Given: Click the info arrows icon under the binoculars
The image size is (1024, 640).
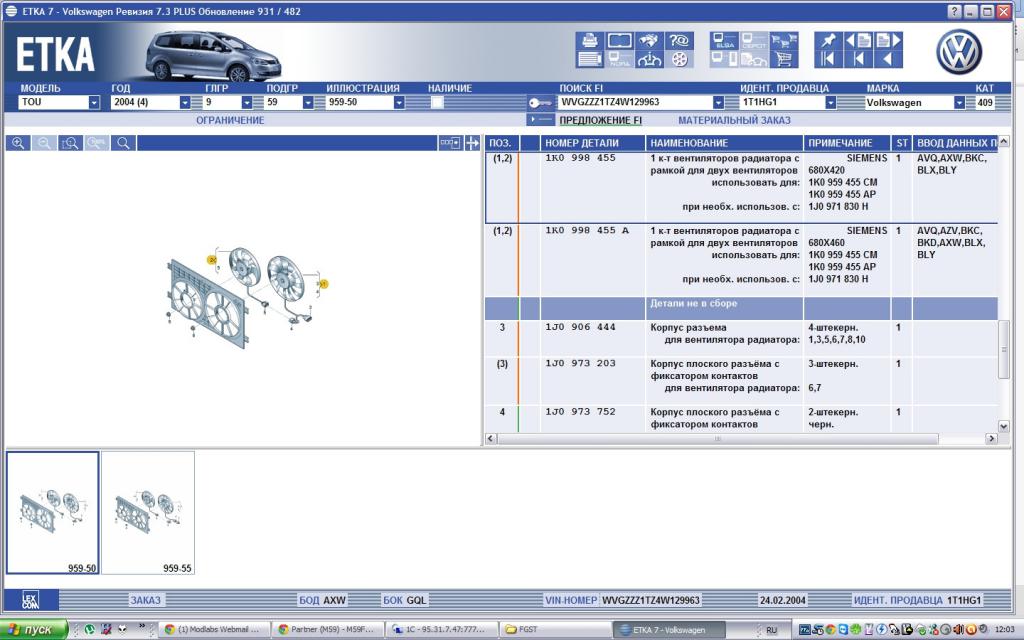Looking at the screenshot, I should tap(648, 59).
